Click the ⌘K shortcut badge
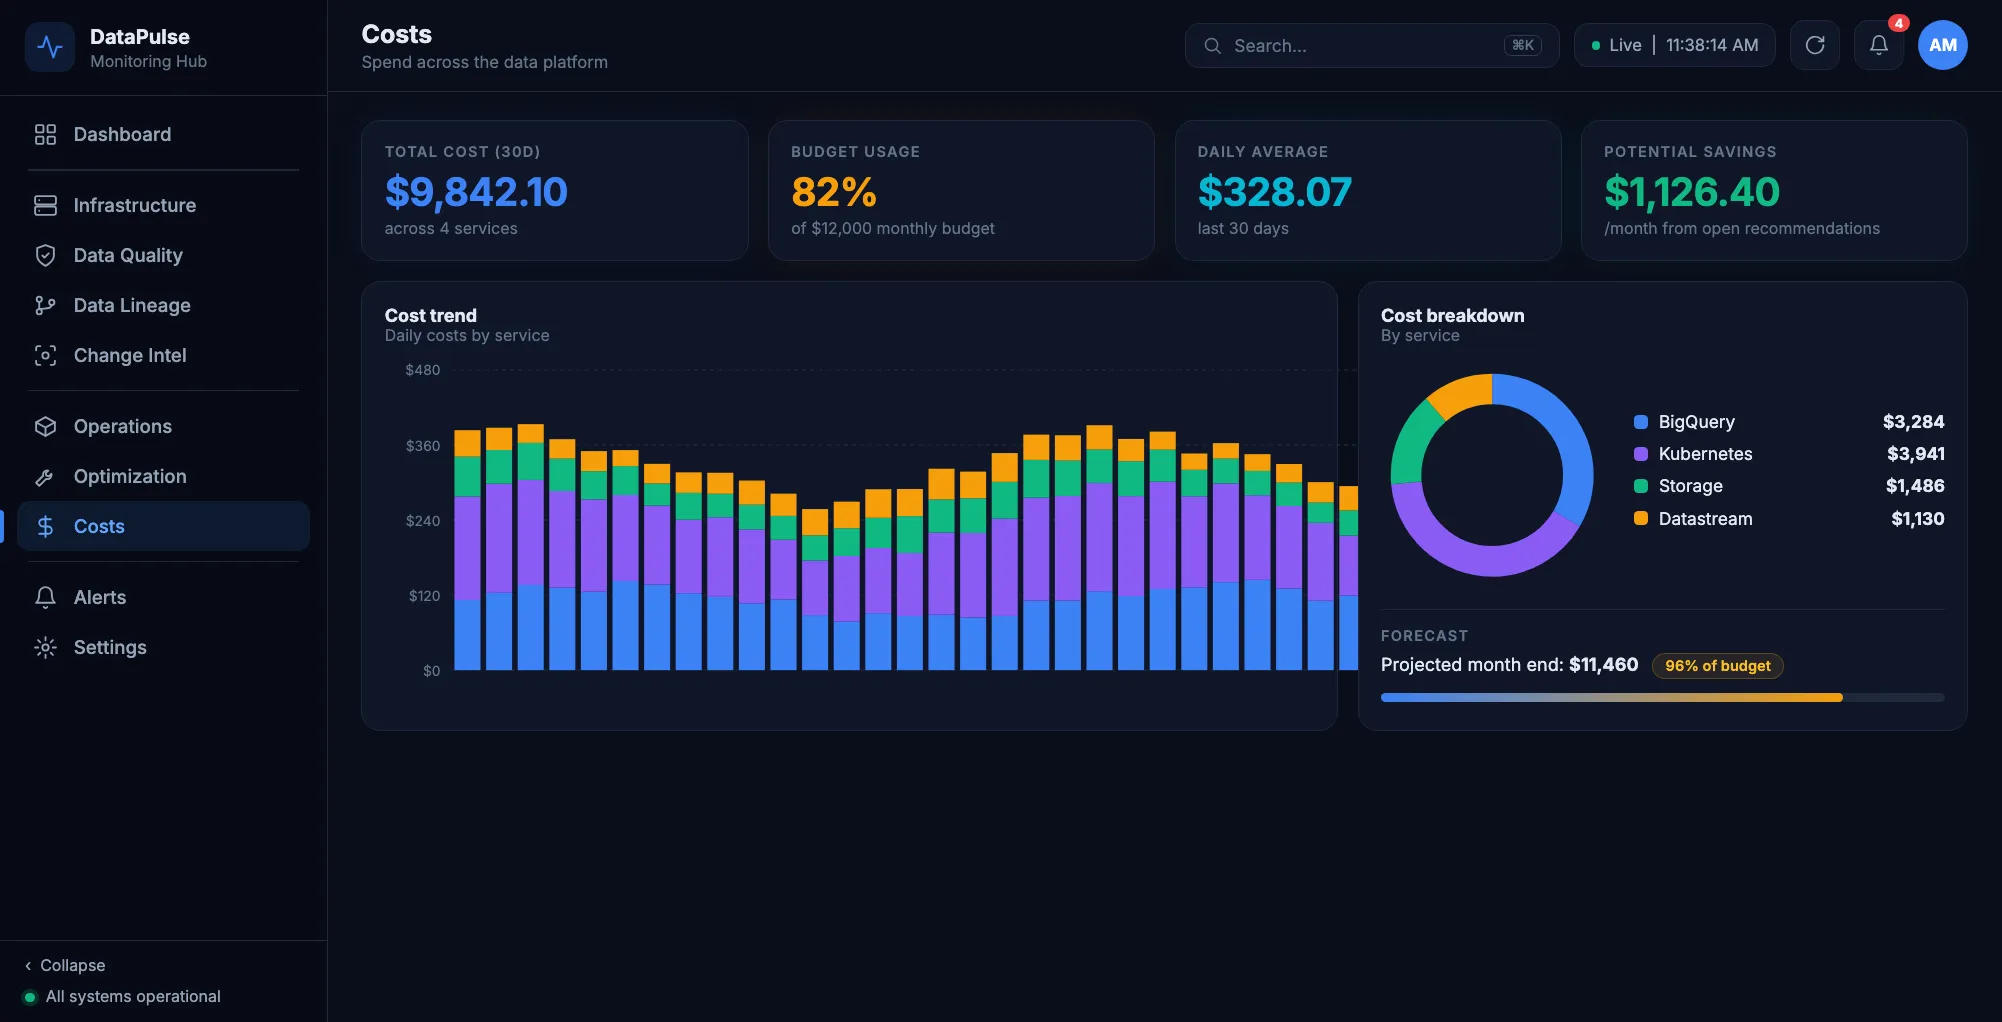Image resolution: width=2002 pixels, height=1022 pixels. point(1522,46)
